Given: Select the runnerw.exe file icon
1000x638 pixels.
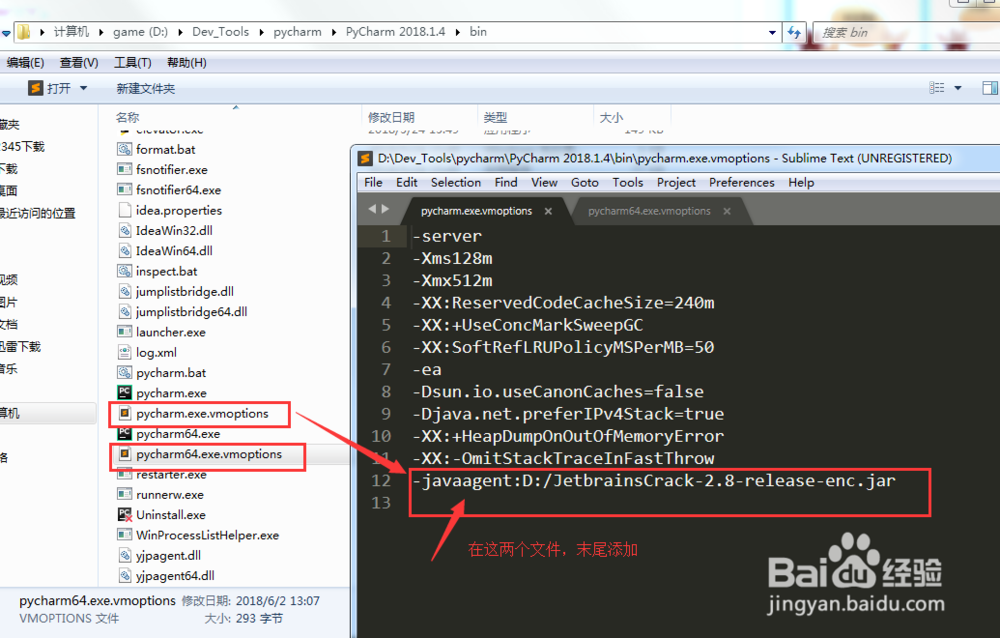Looking at the screenshot, I should coord(124,494).
